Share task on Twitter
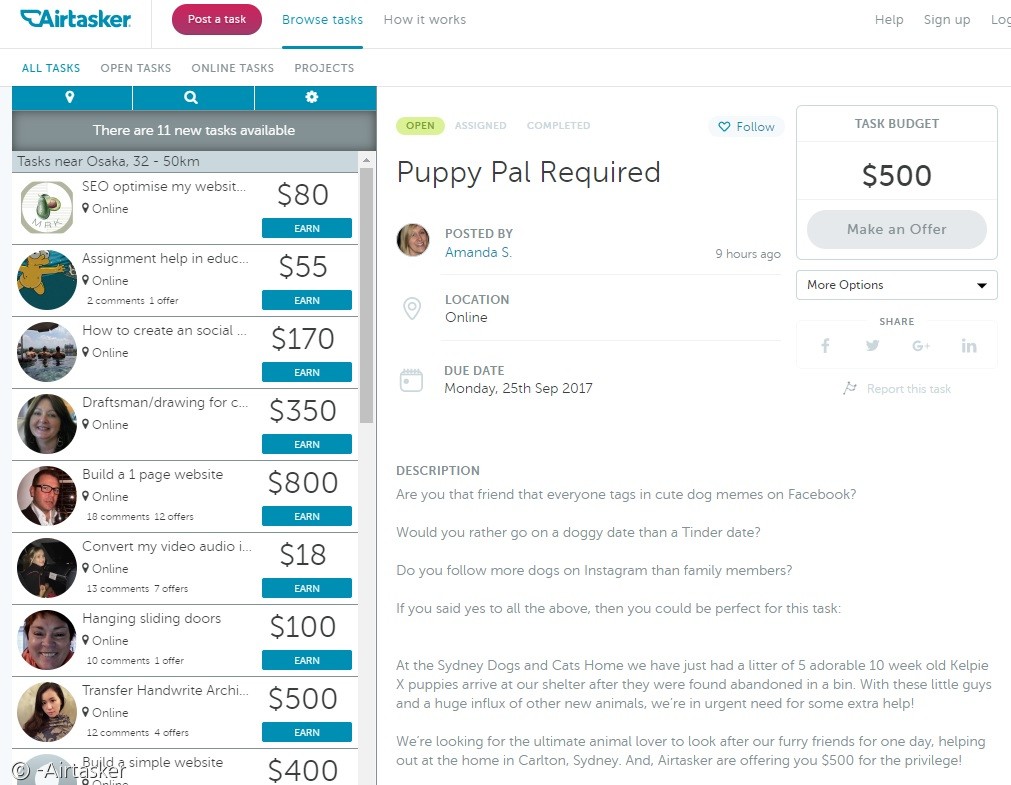The image size is (1011, 785). 872,346
